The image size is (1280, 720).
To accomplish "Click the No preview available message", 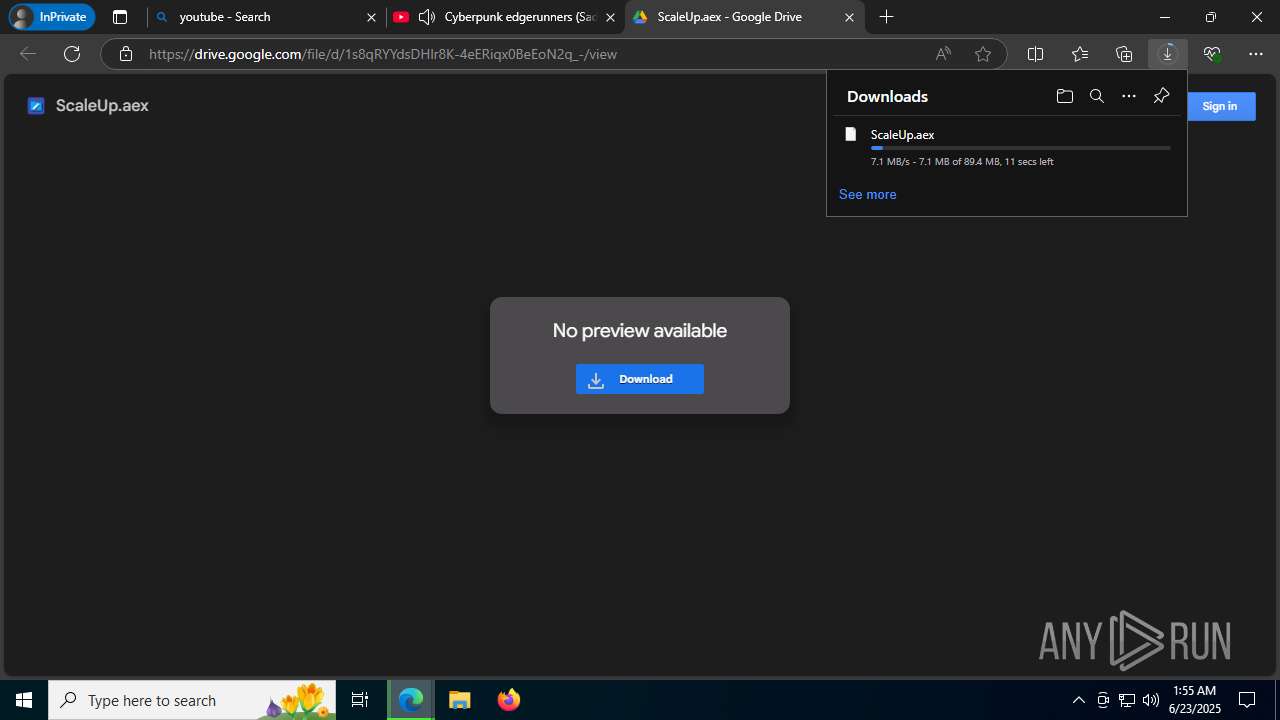I will [x=640, y=331].
